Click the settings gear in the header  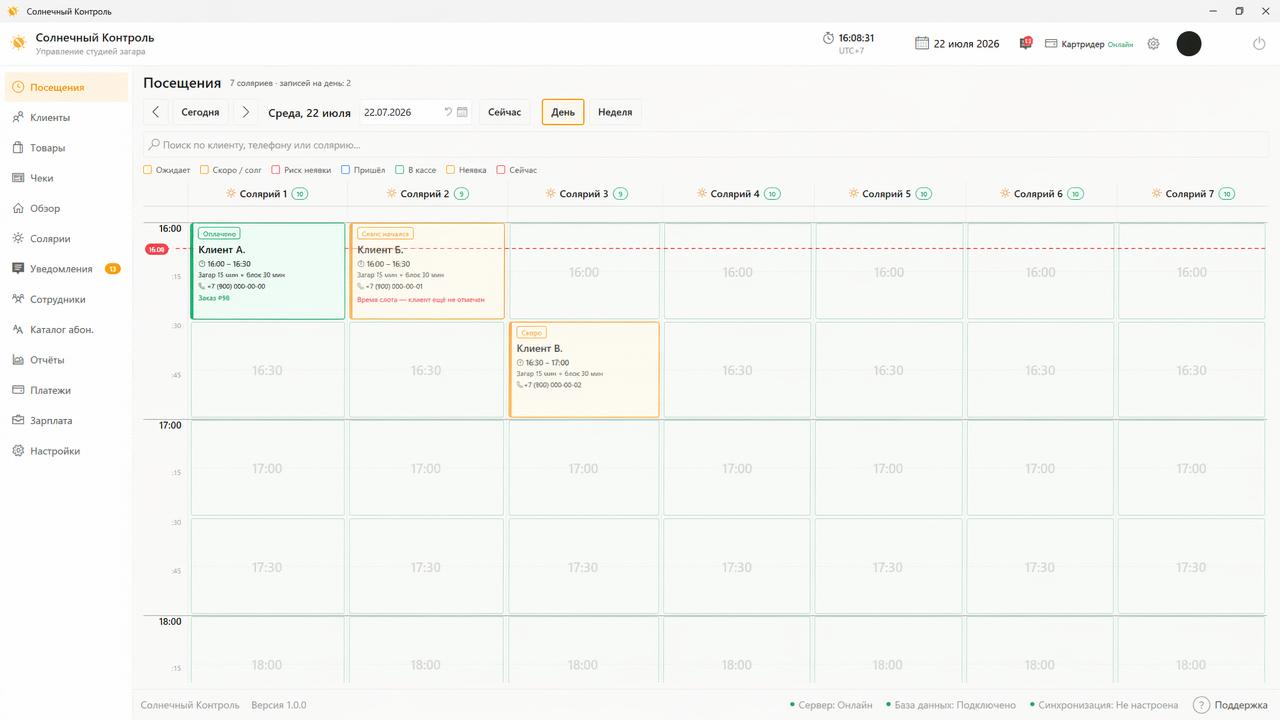coord(1153,44)
